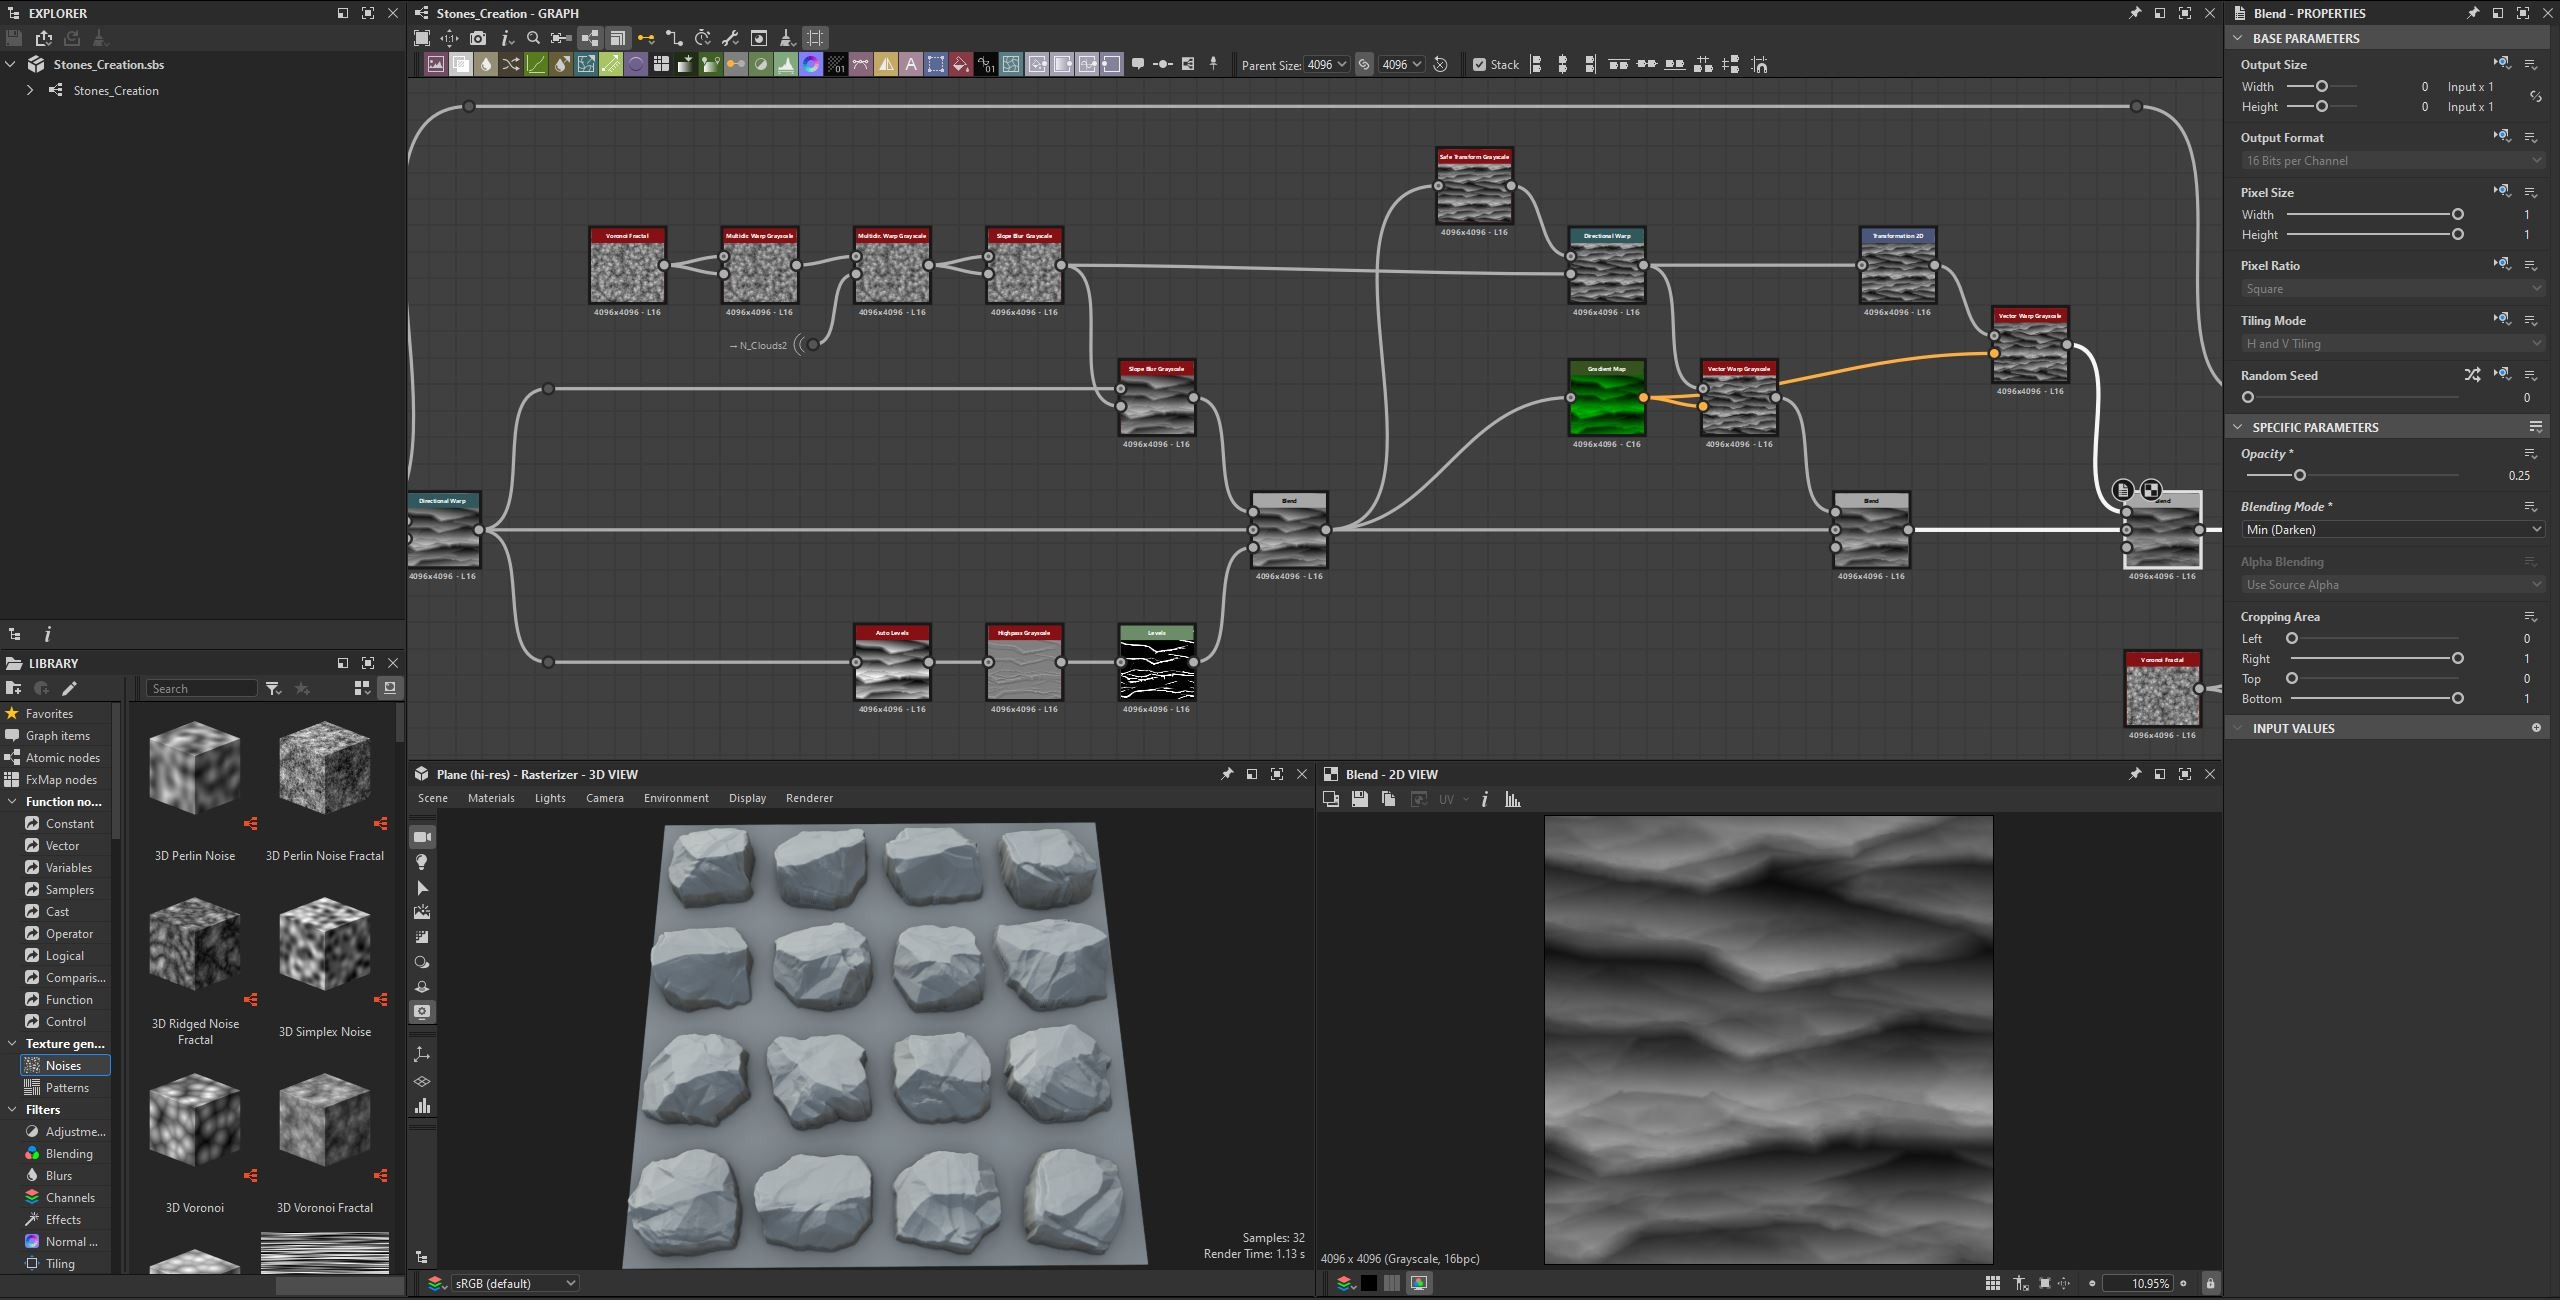
Task: Click the Random Seed randomize shuffle button
Action: [2472, 375]
